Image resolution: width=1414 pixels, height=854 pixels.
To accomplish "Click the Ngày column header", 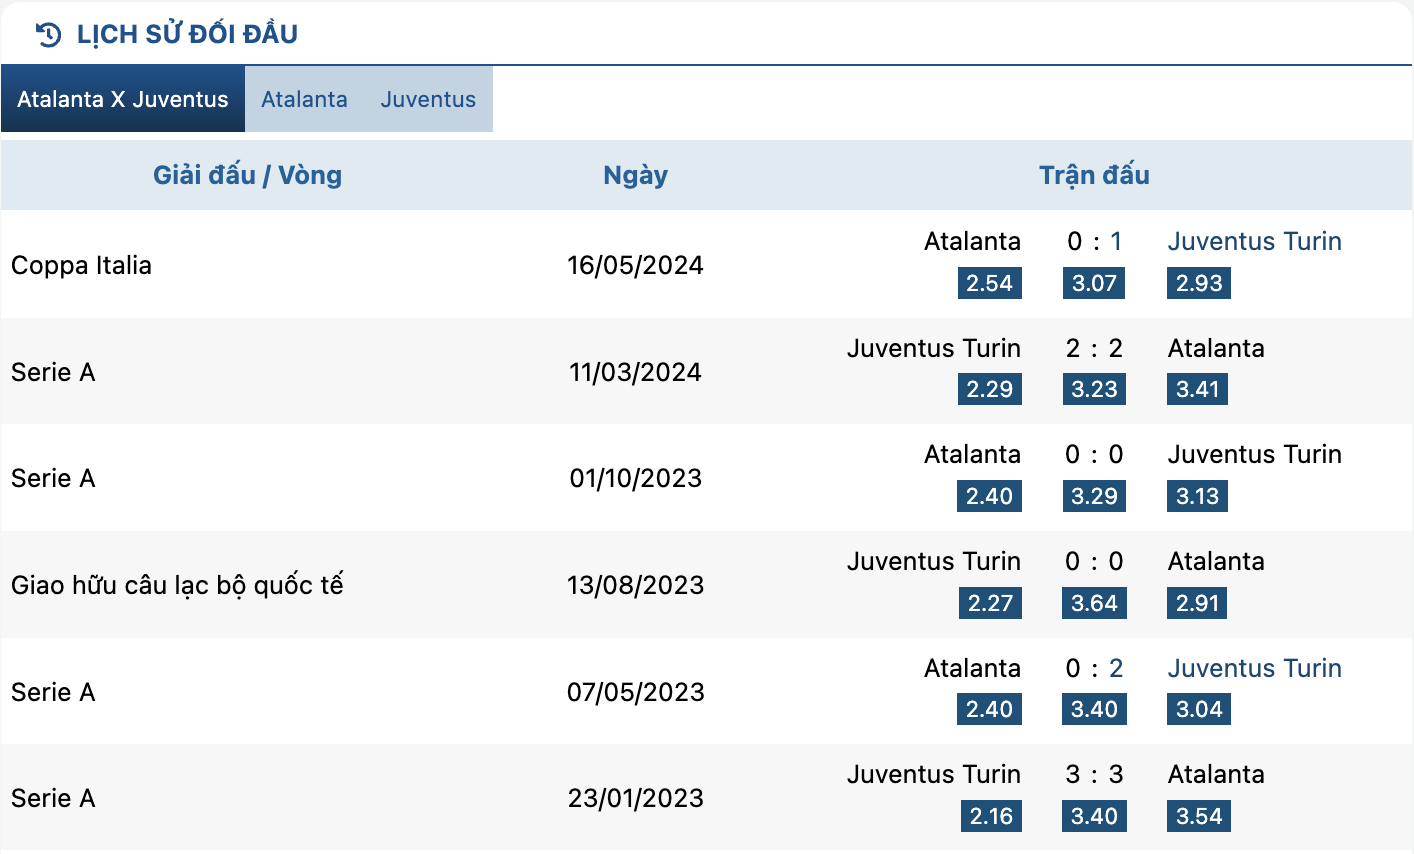I will 635,175.
